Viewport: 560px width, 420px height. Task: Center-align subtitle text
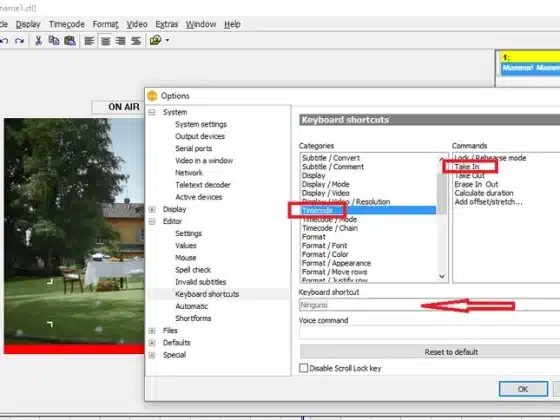pyautogui.click(x=105, y=41)
